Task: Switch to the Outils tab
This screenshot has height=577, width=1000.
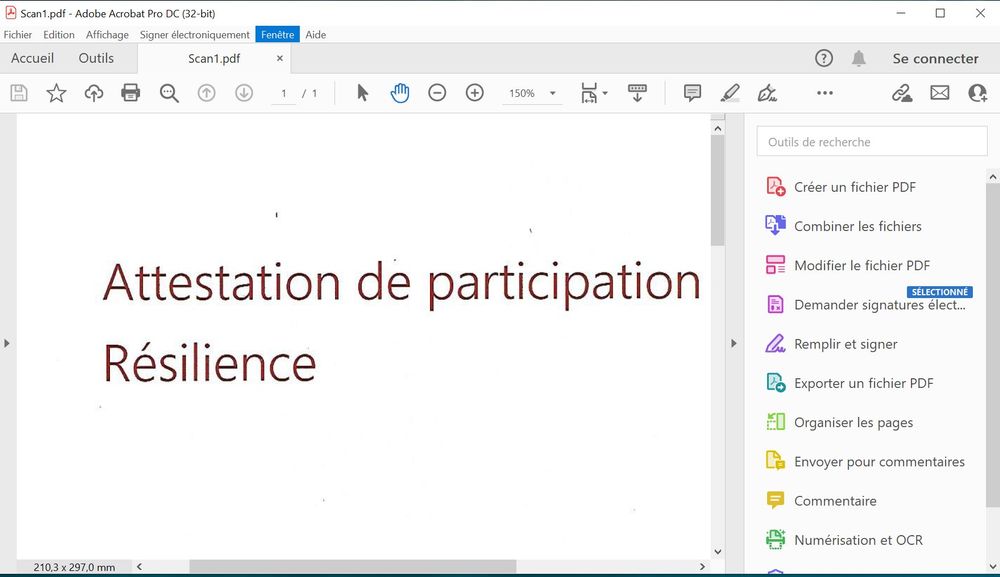Action: pyautogui.click(x=96, y=58)
